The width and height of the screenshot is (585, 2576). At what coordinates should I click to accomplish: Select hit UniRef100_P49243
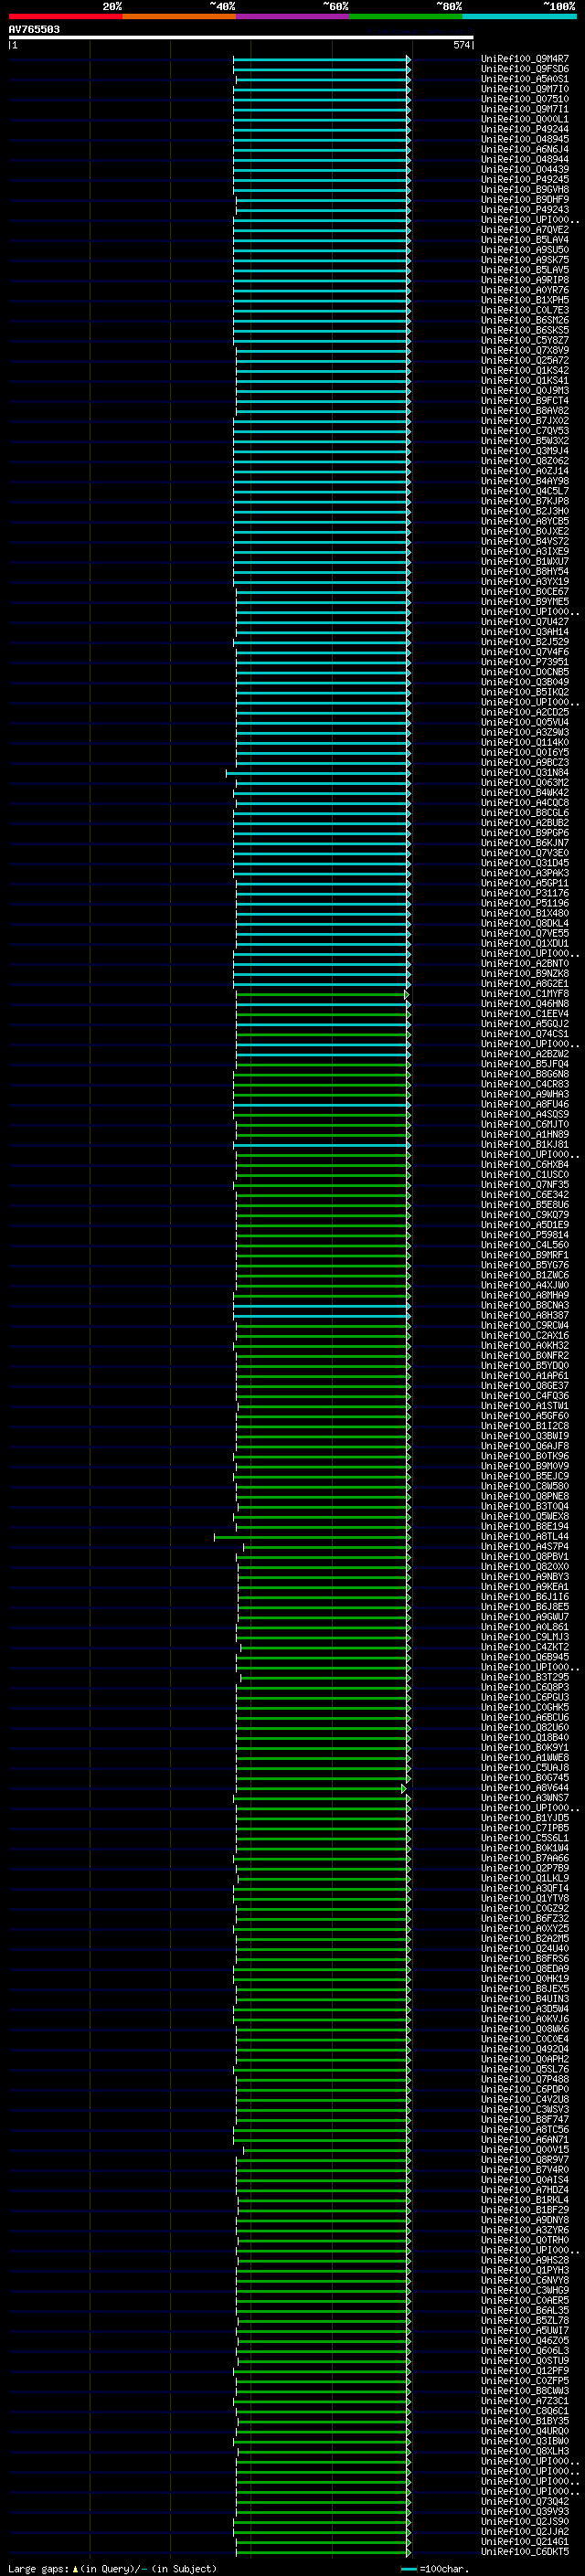pos(525,210)
